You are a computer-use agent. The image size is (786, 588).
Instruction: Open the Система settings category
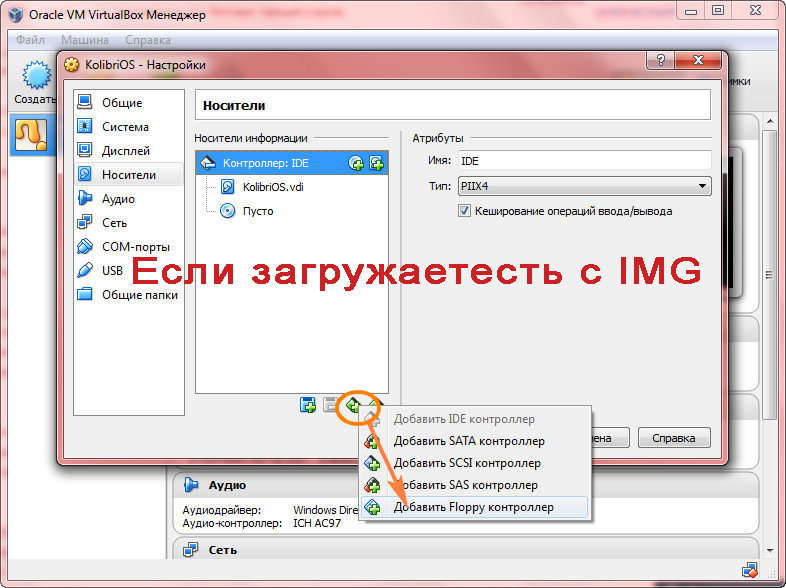point(125,127)
